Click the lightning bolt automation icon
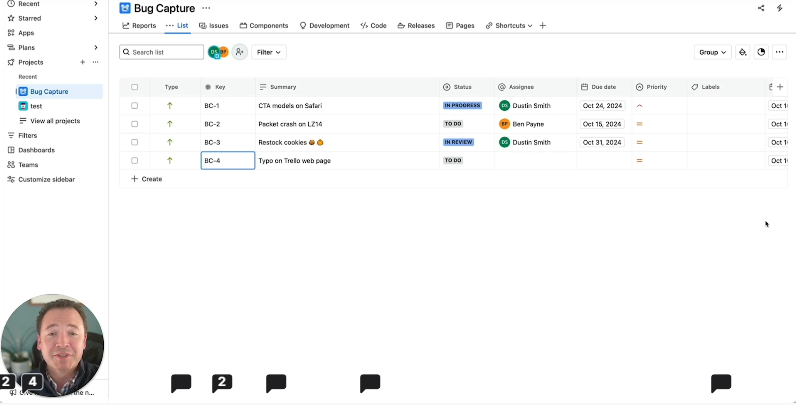 point(779,8)
